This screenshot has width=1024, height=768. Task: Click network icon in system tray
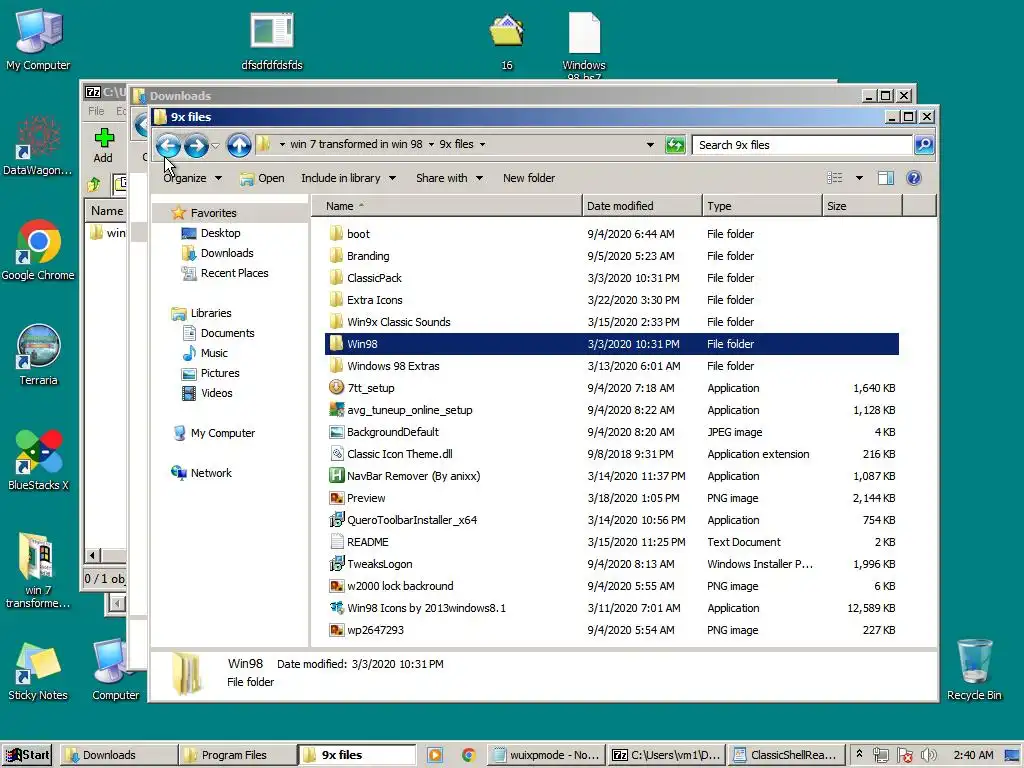(880, 755)
